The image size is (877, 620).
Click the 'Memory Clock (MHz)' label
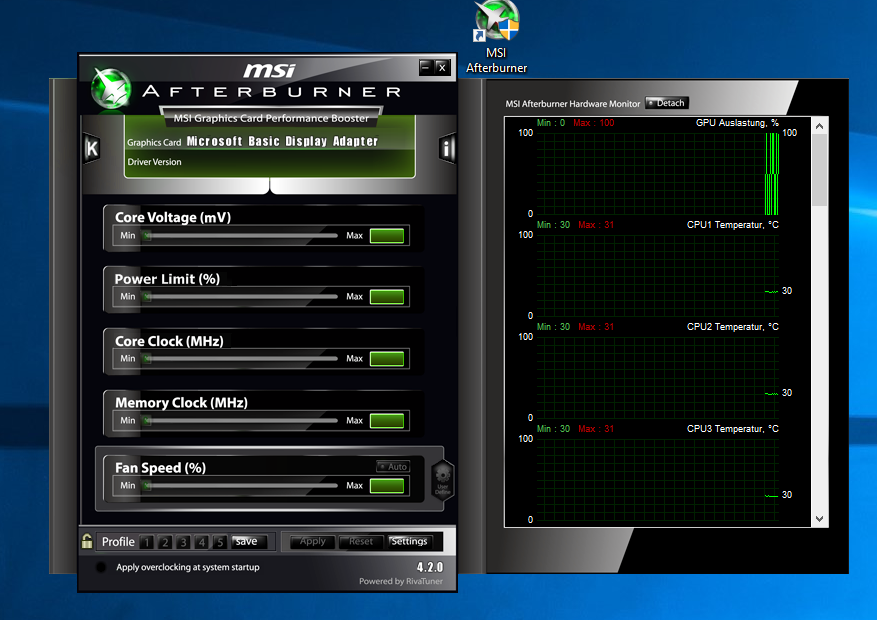click(x=181, y=403)
